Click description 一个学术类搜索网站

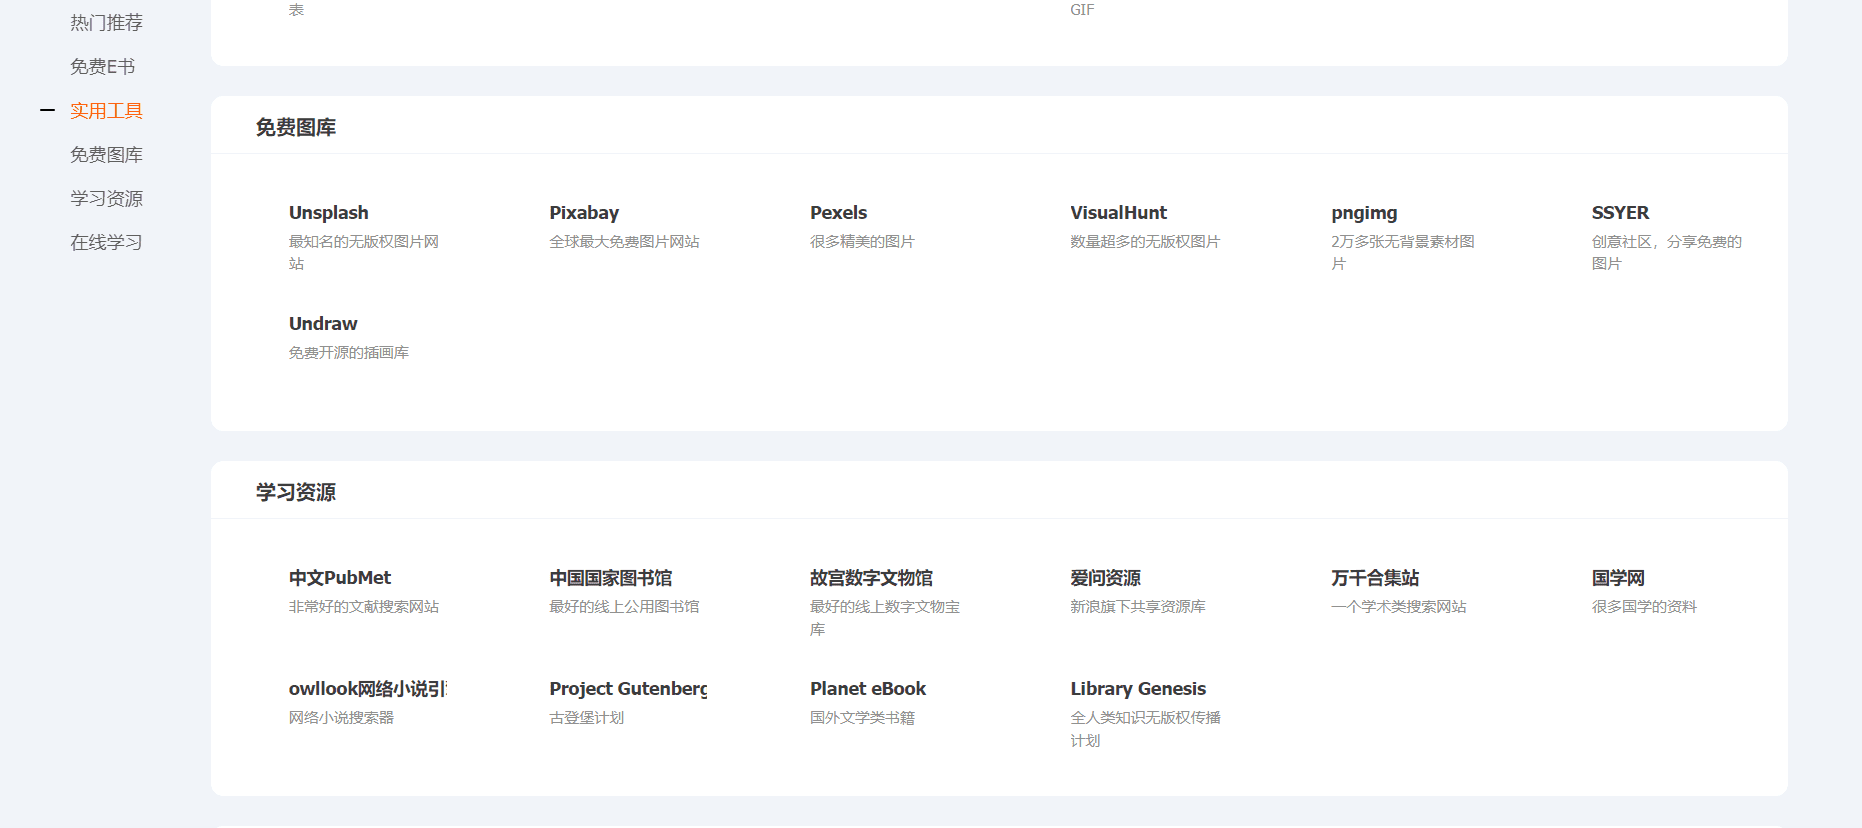[1399, 607]
